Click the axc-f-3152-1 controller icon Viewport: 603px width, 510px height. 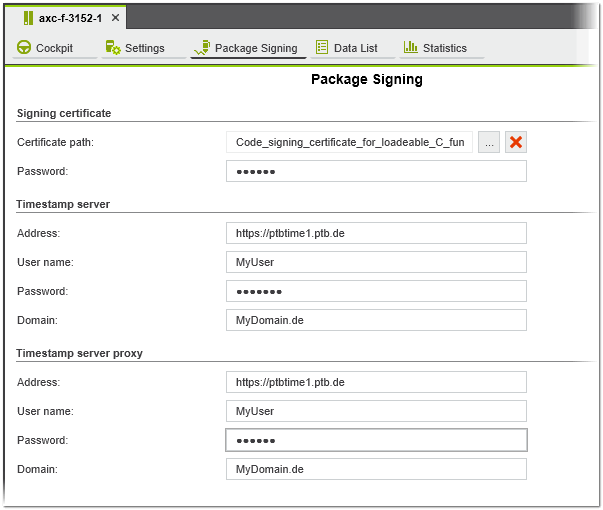(28, 19)
